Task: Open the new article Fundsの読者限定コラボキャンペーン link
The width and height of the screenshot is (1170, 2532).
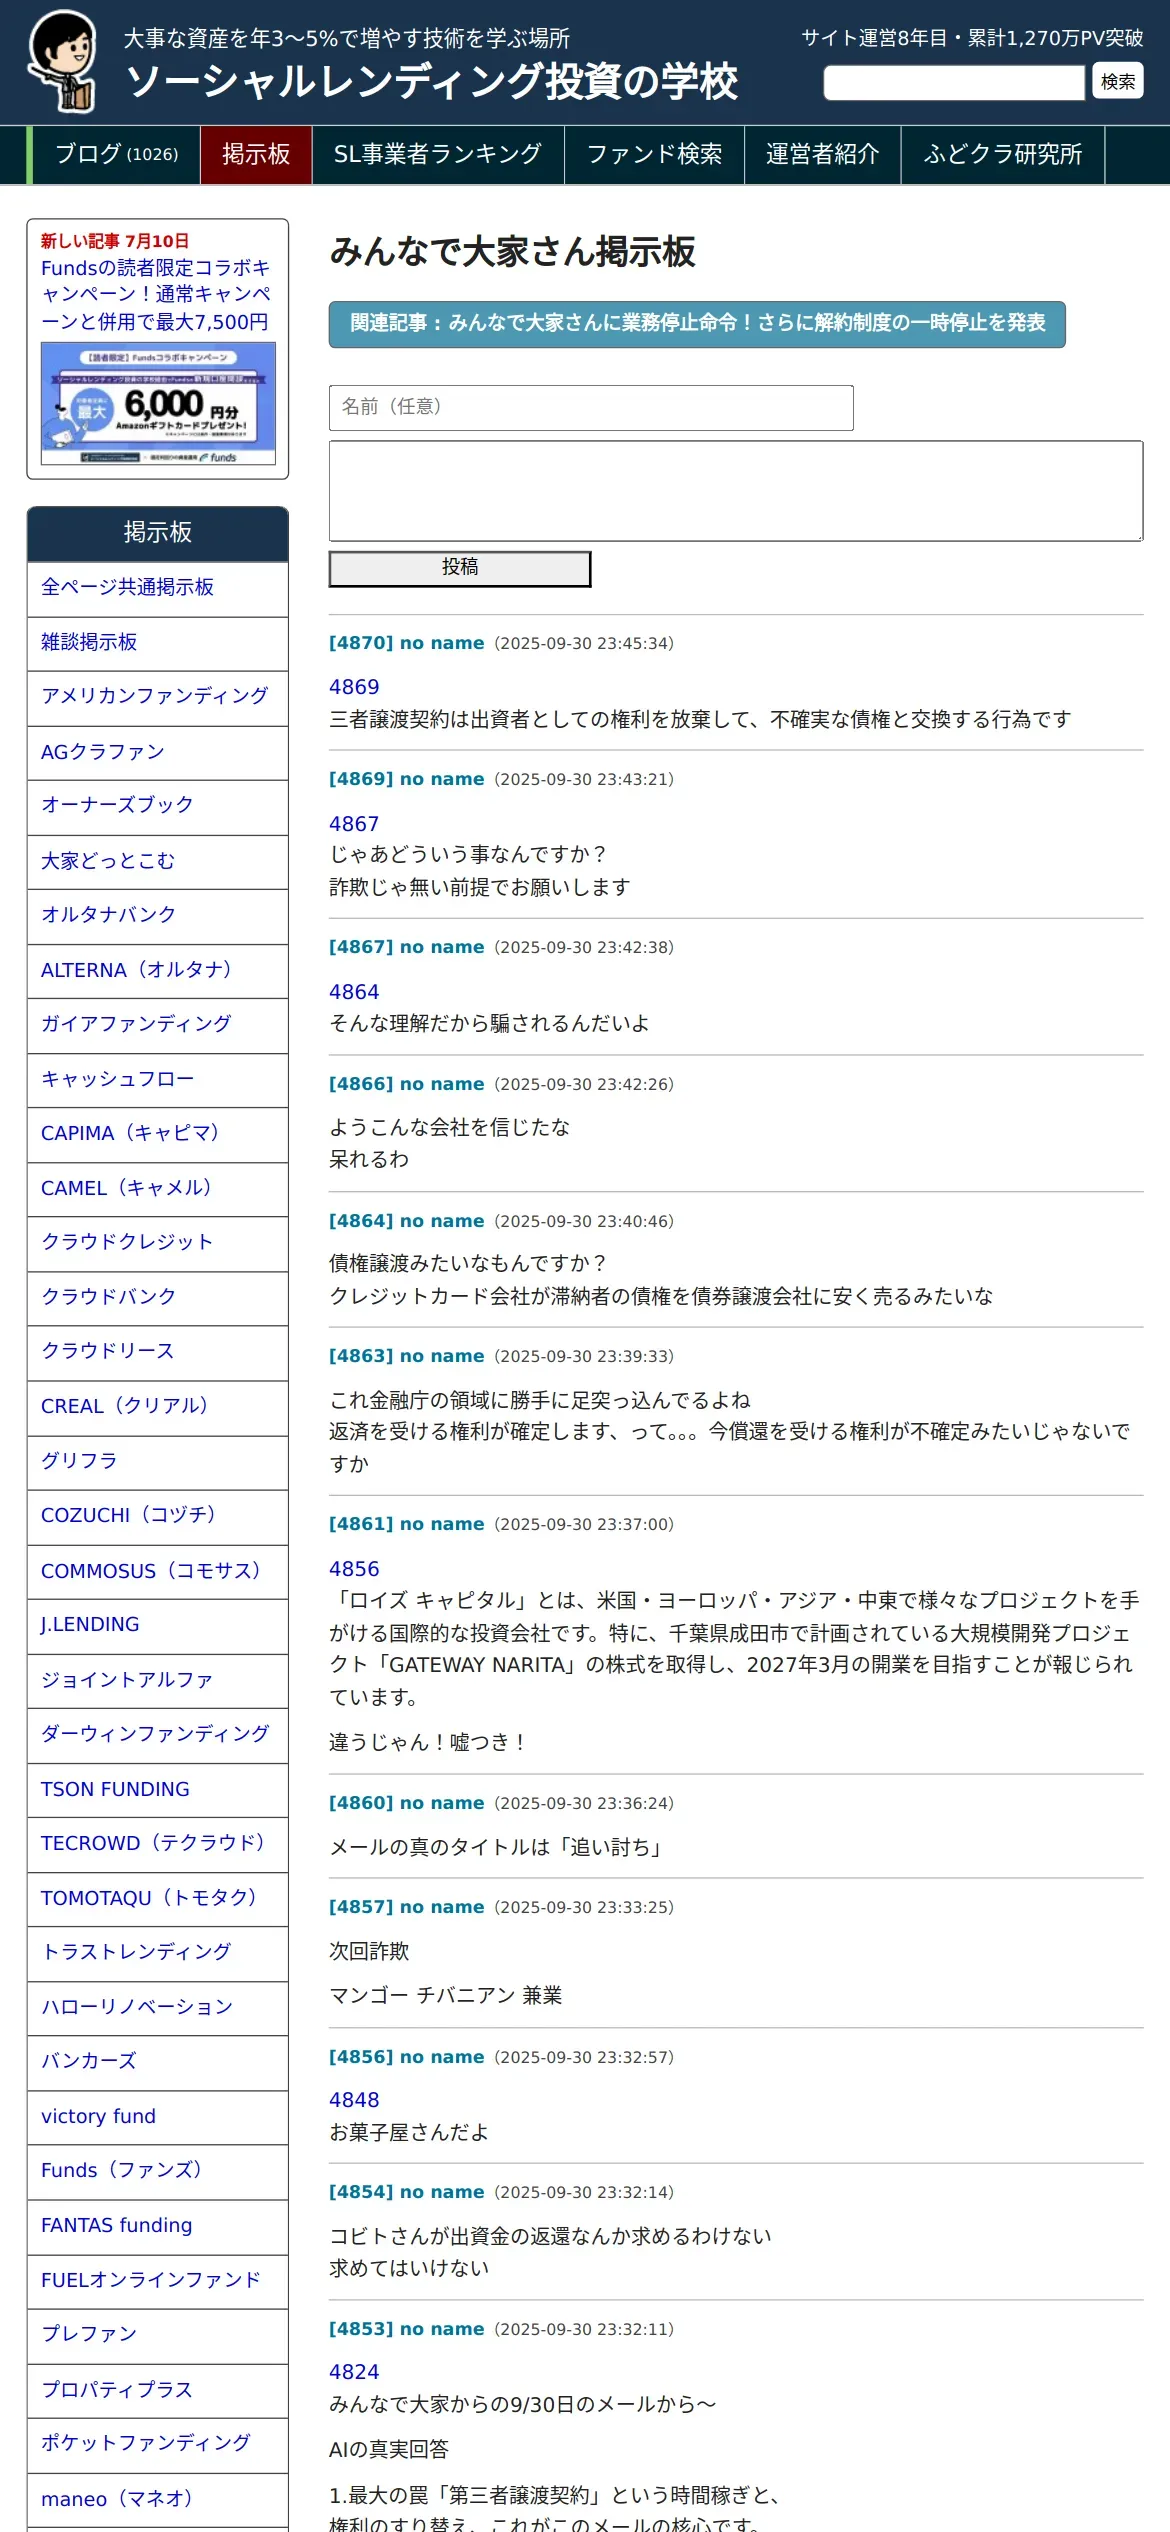Action: [156, 295]
